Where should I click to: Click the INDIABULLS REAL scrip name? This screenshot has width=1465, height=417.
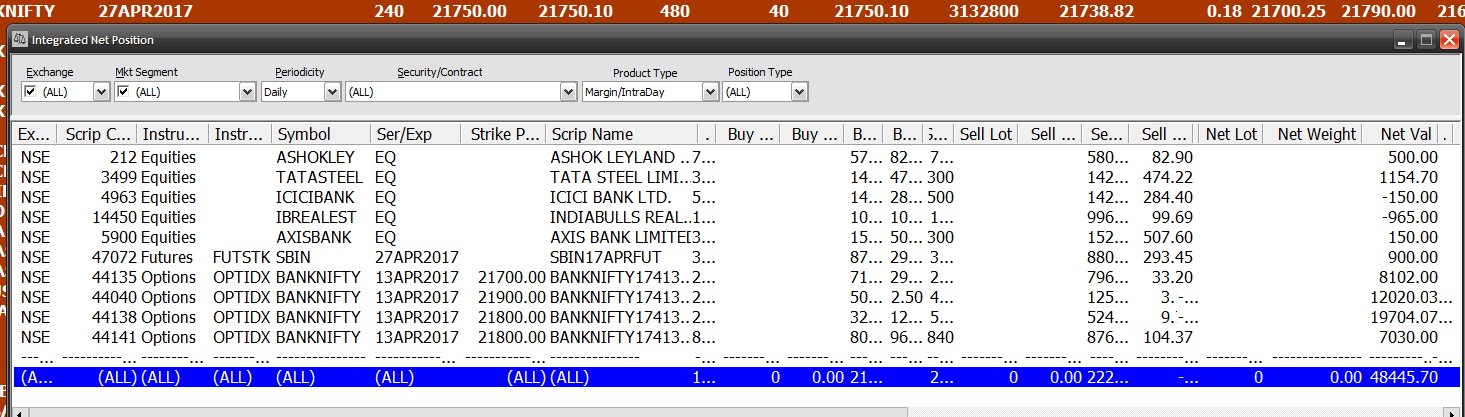pos(620,217)
